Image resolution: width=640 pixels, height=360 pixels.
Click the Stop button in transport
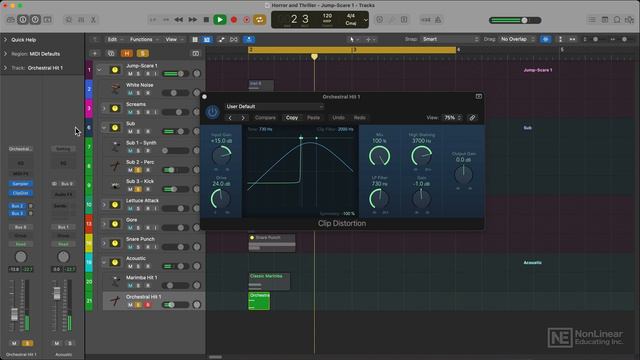[x=206, y=20]
